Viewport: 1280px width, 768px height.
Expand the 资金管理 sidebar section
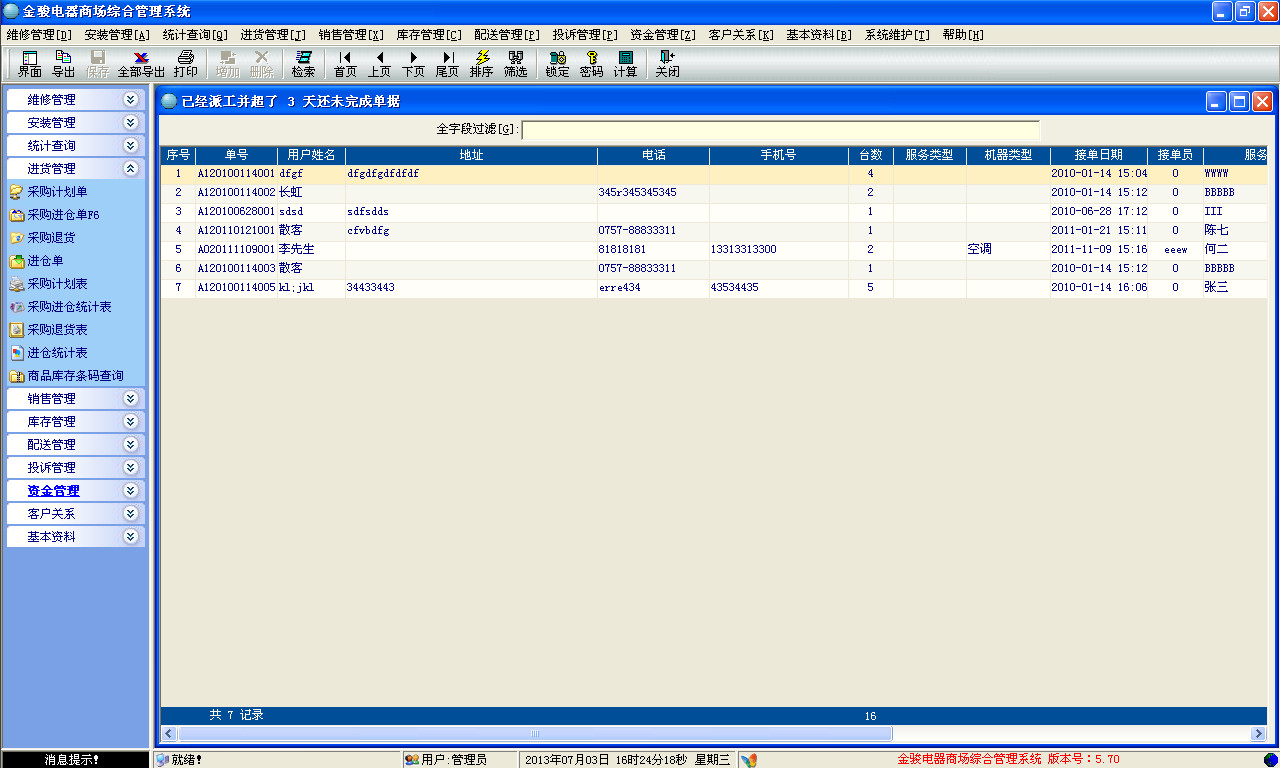coord(75,491)
